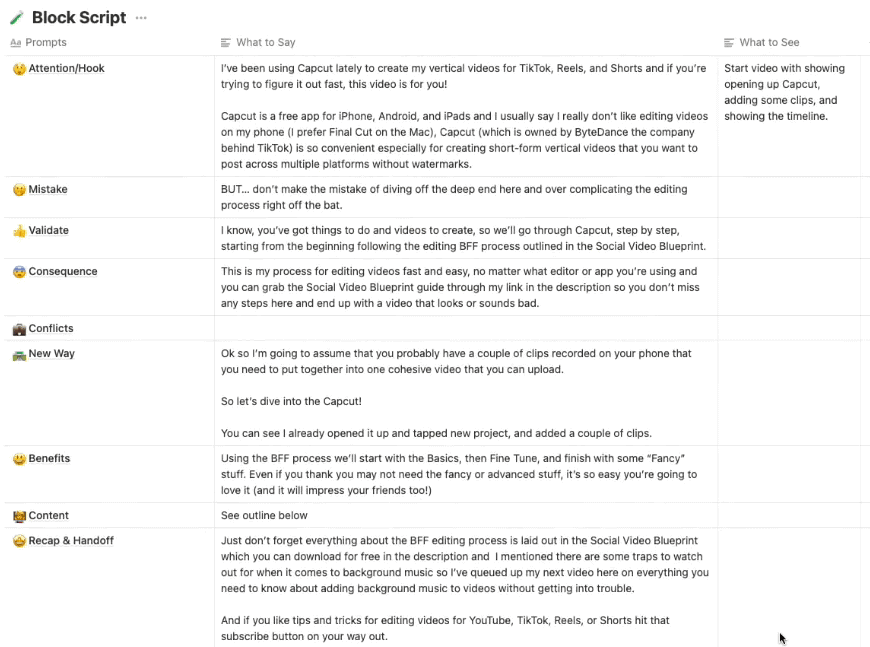The width and height of the screenshot is (870, 647).
Task: Click the empty What to See cell for Mistake
Action: pos(793,197)
